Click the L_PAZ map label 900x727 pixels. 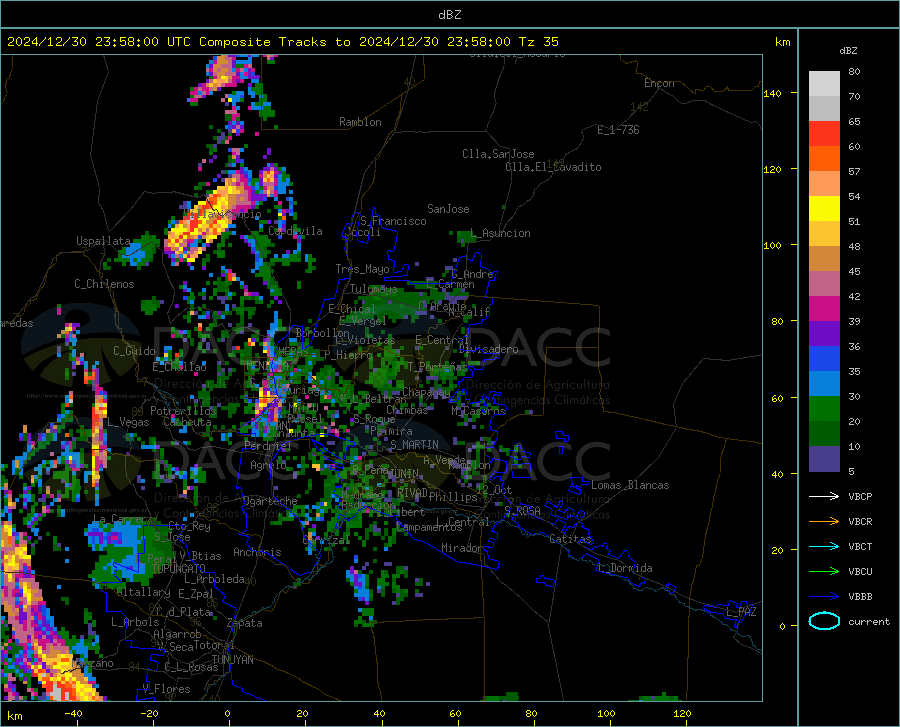tap(742, 612)
